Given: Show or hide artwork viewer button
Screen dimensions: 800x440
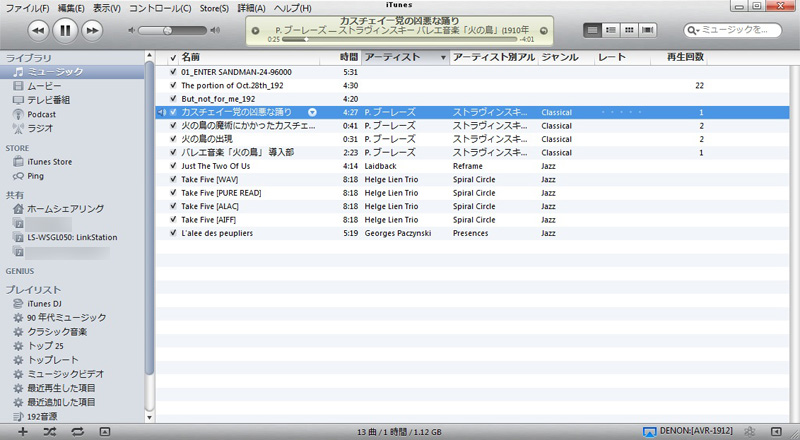Looking at the screenshot, I should [105, 432].
